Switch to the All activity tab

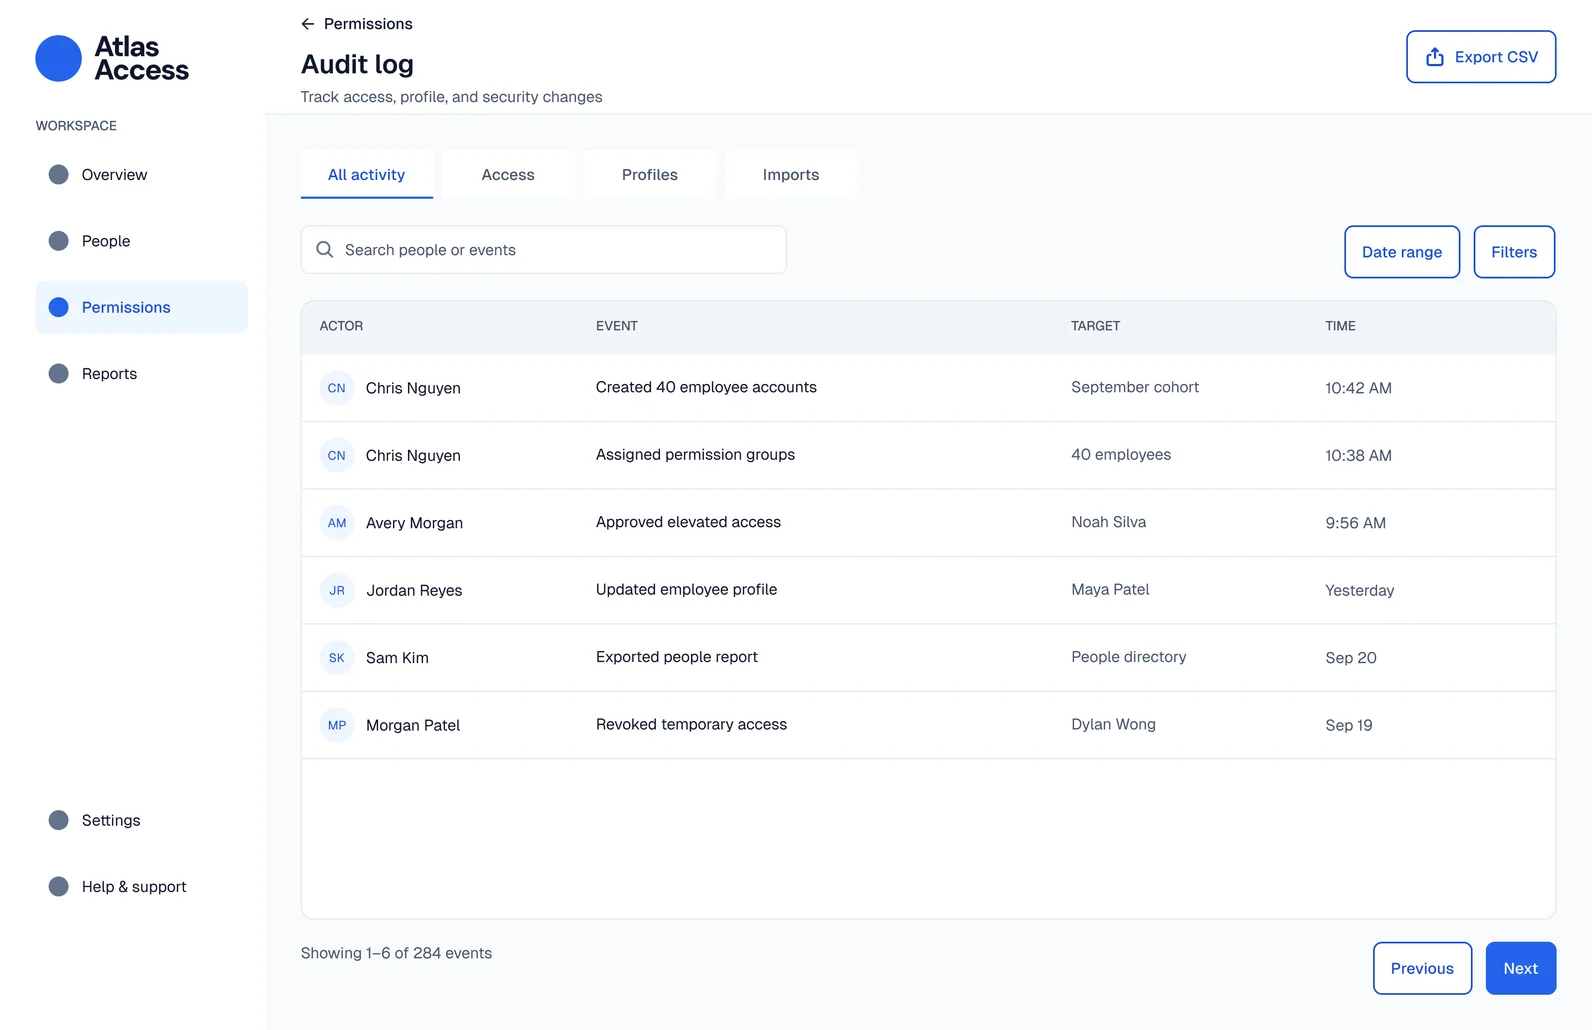pos(367,175)
